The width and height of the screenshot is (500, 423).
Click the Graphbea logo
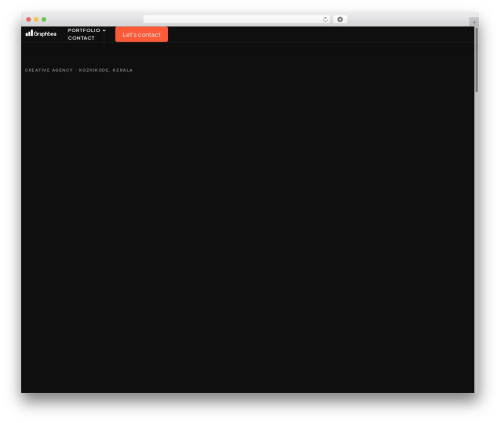41,33
